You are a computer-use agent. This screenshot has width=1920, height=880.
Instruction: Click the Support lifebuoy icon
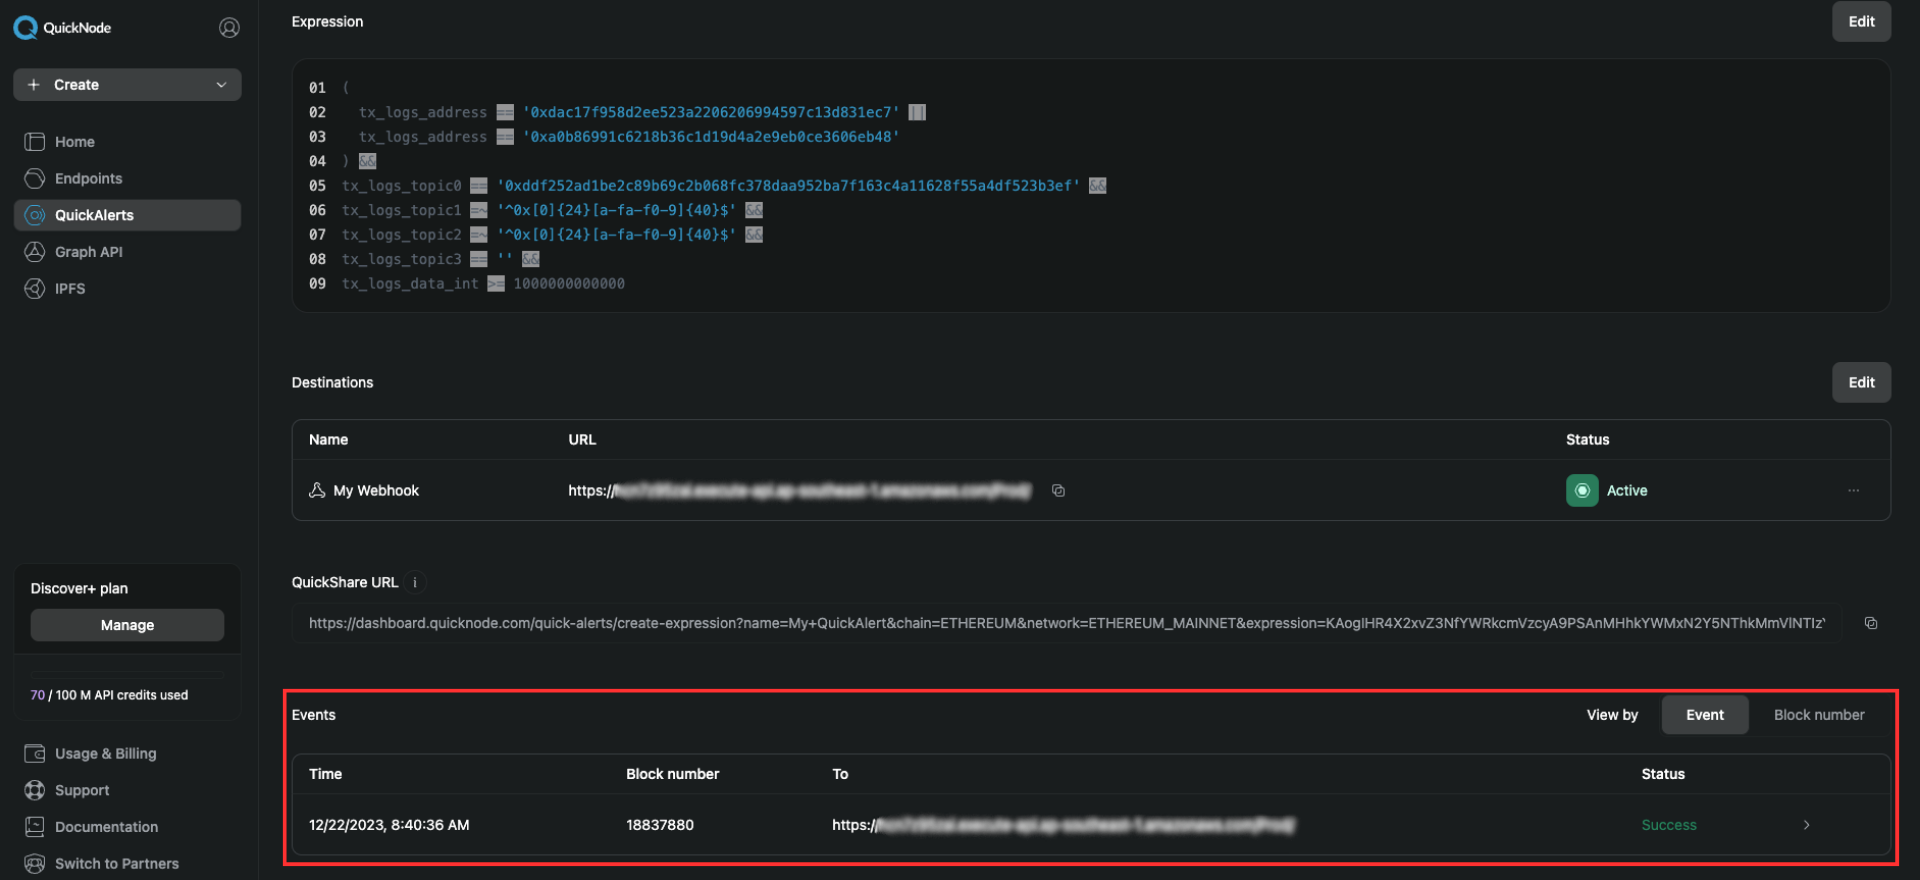pyautogui.click(x=35, y=791)
